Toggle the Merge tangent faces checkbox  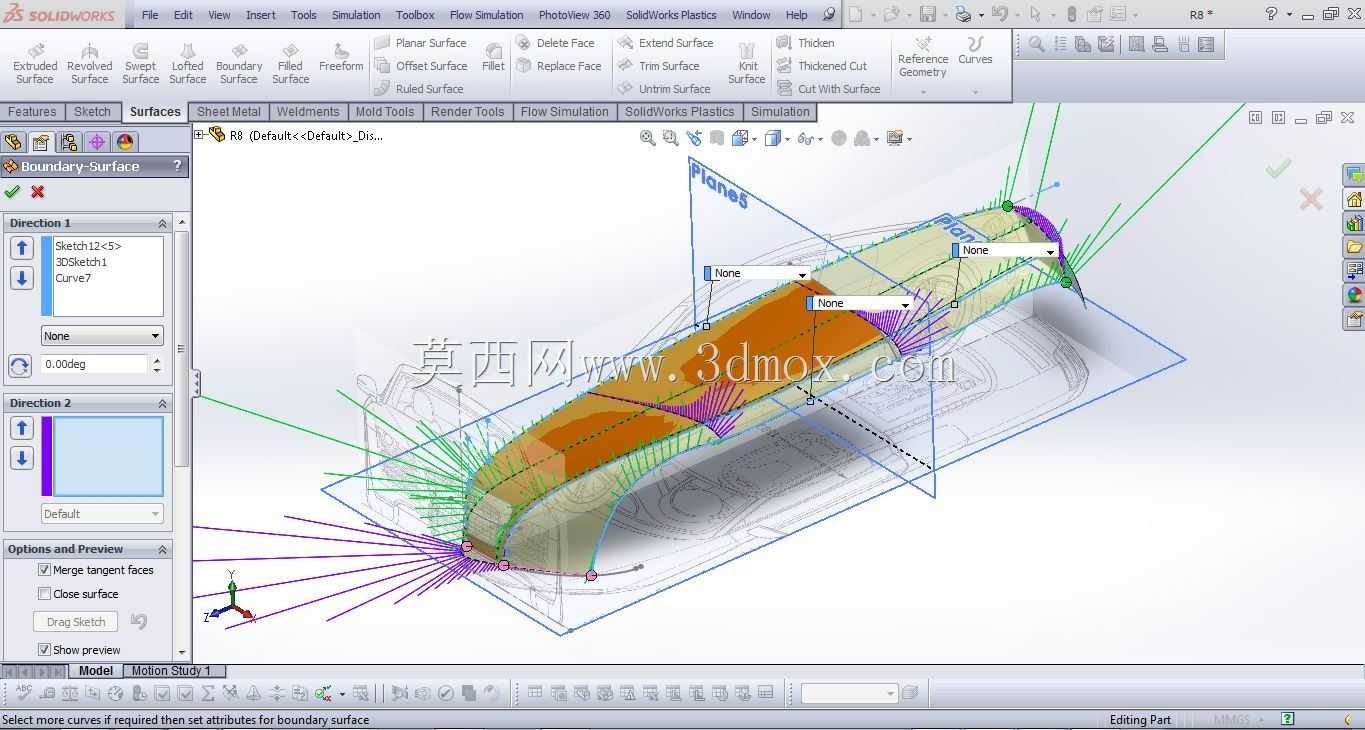tap(44, 570)
